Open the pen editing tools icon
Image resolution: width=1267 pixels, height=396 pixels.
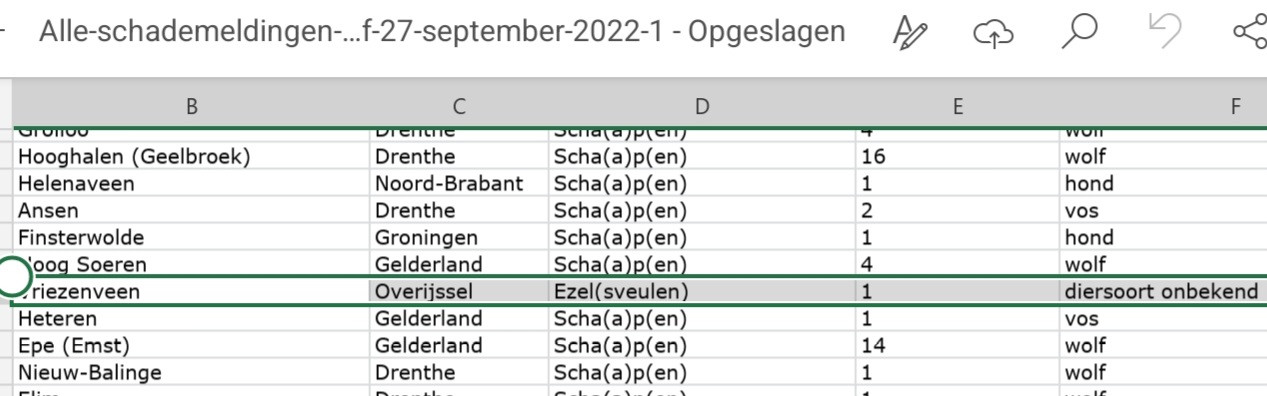pyautogui.click(x=909, y=33)
